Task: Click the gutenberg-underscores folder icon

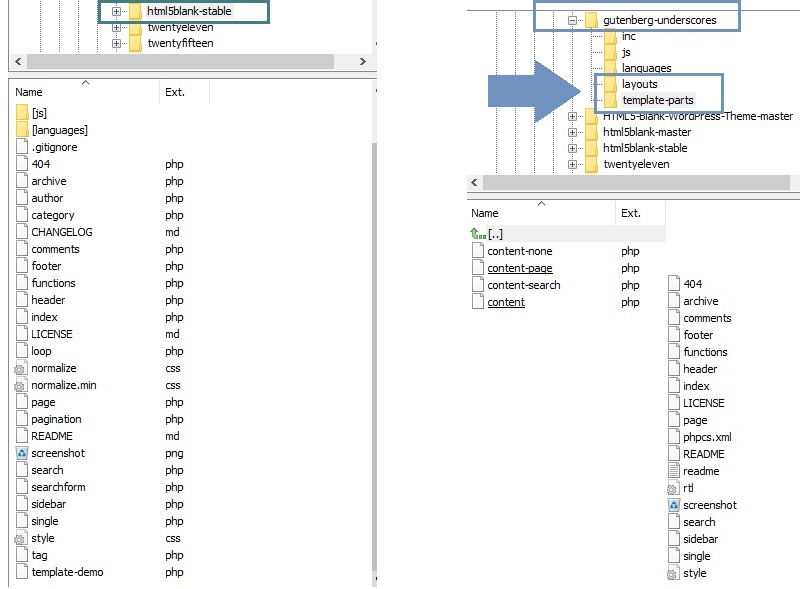Action: click(591, 20)
